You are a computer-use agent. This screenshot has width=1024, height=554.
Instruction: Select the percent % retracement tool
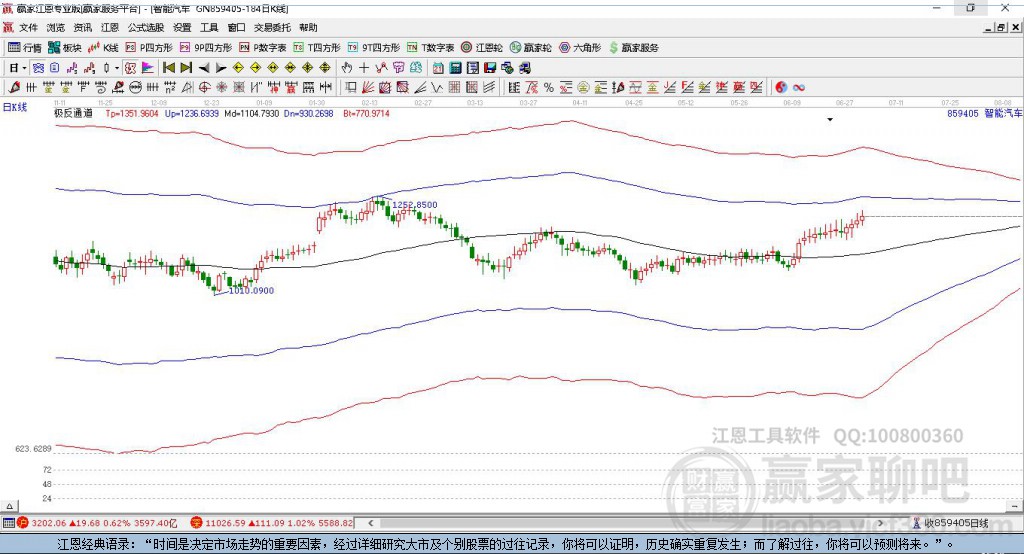549,88
